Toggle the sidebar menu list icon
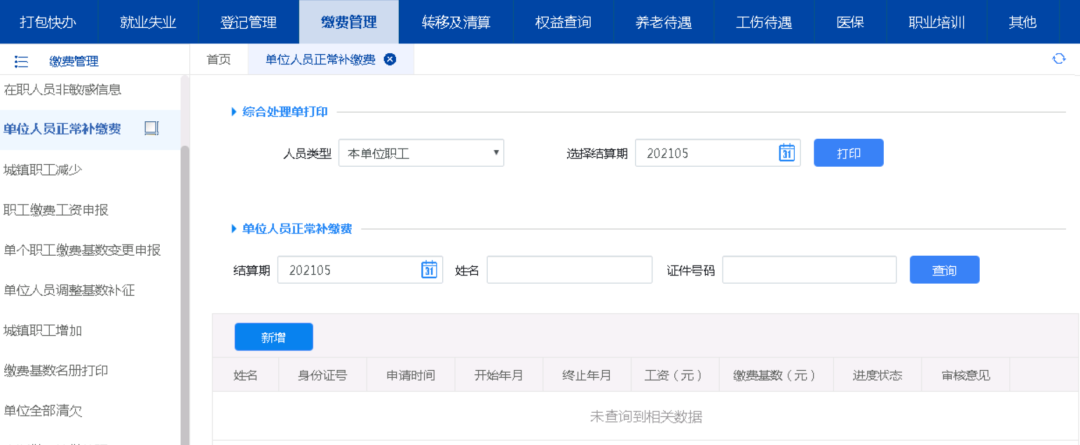 pos(21,61)
